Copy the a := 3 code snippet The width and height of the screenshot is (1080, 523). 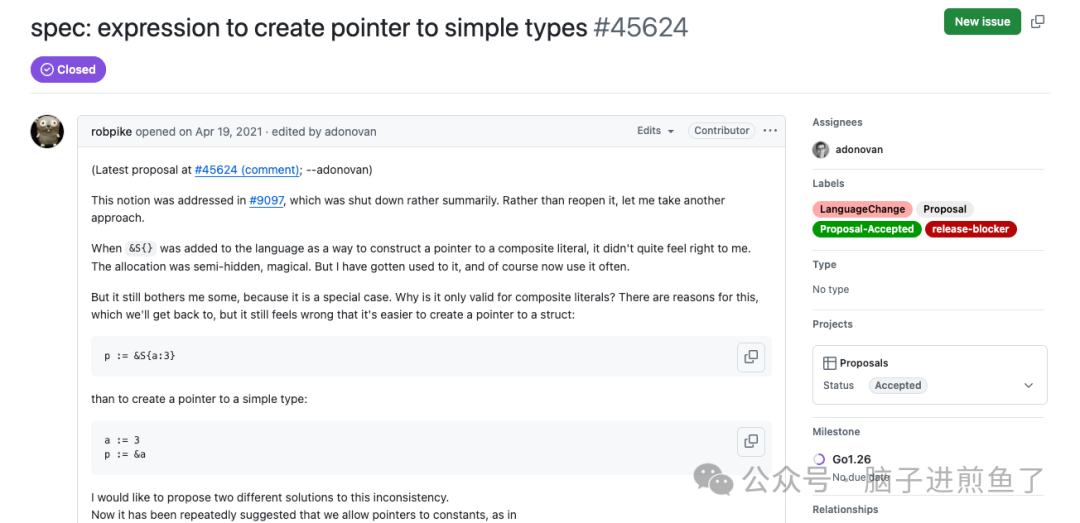pos(750,441)
